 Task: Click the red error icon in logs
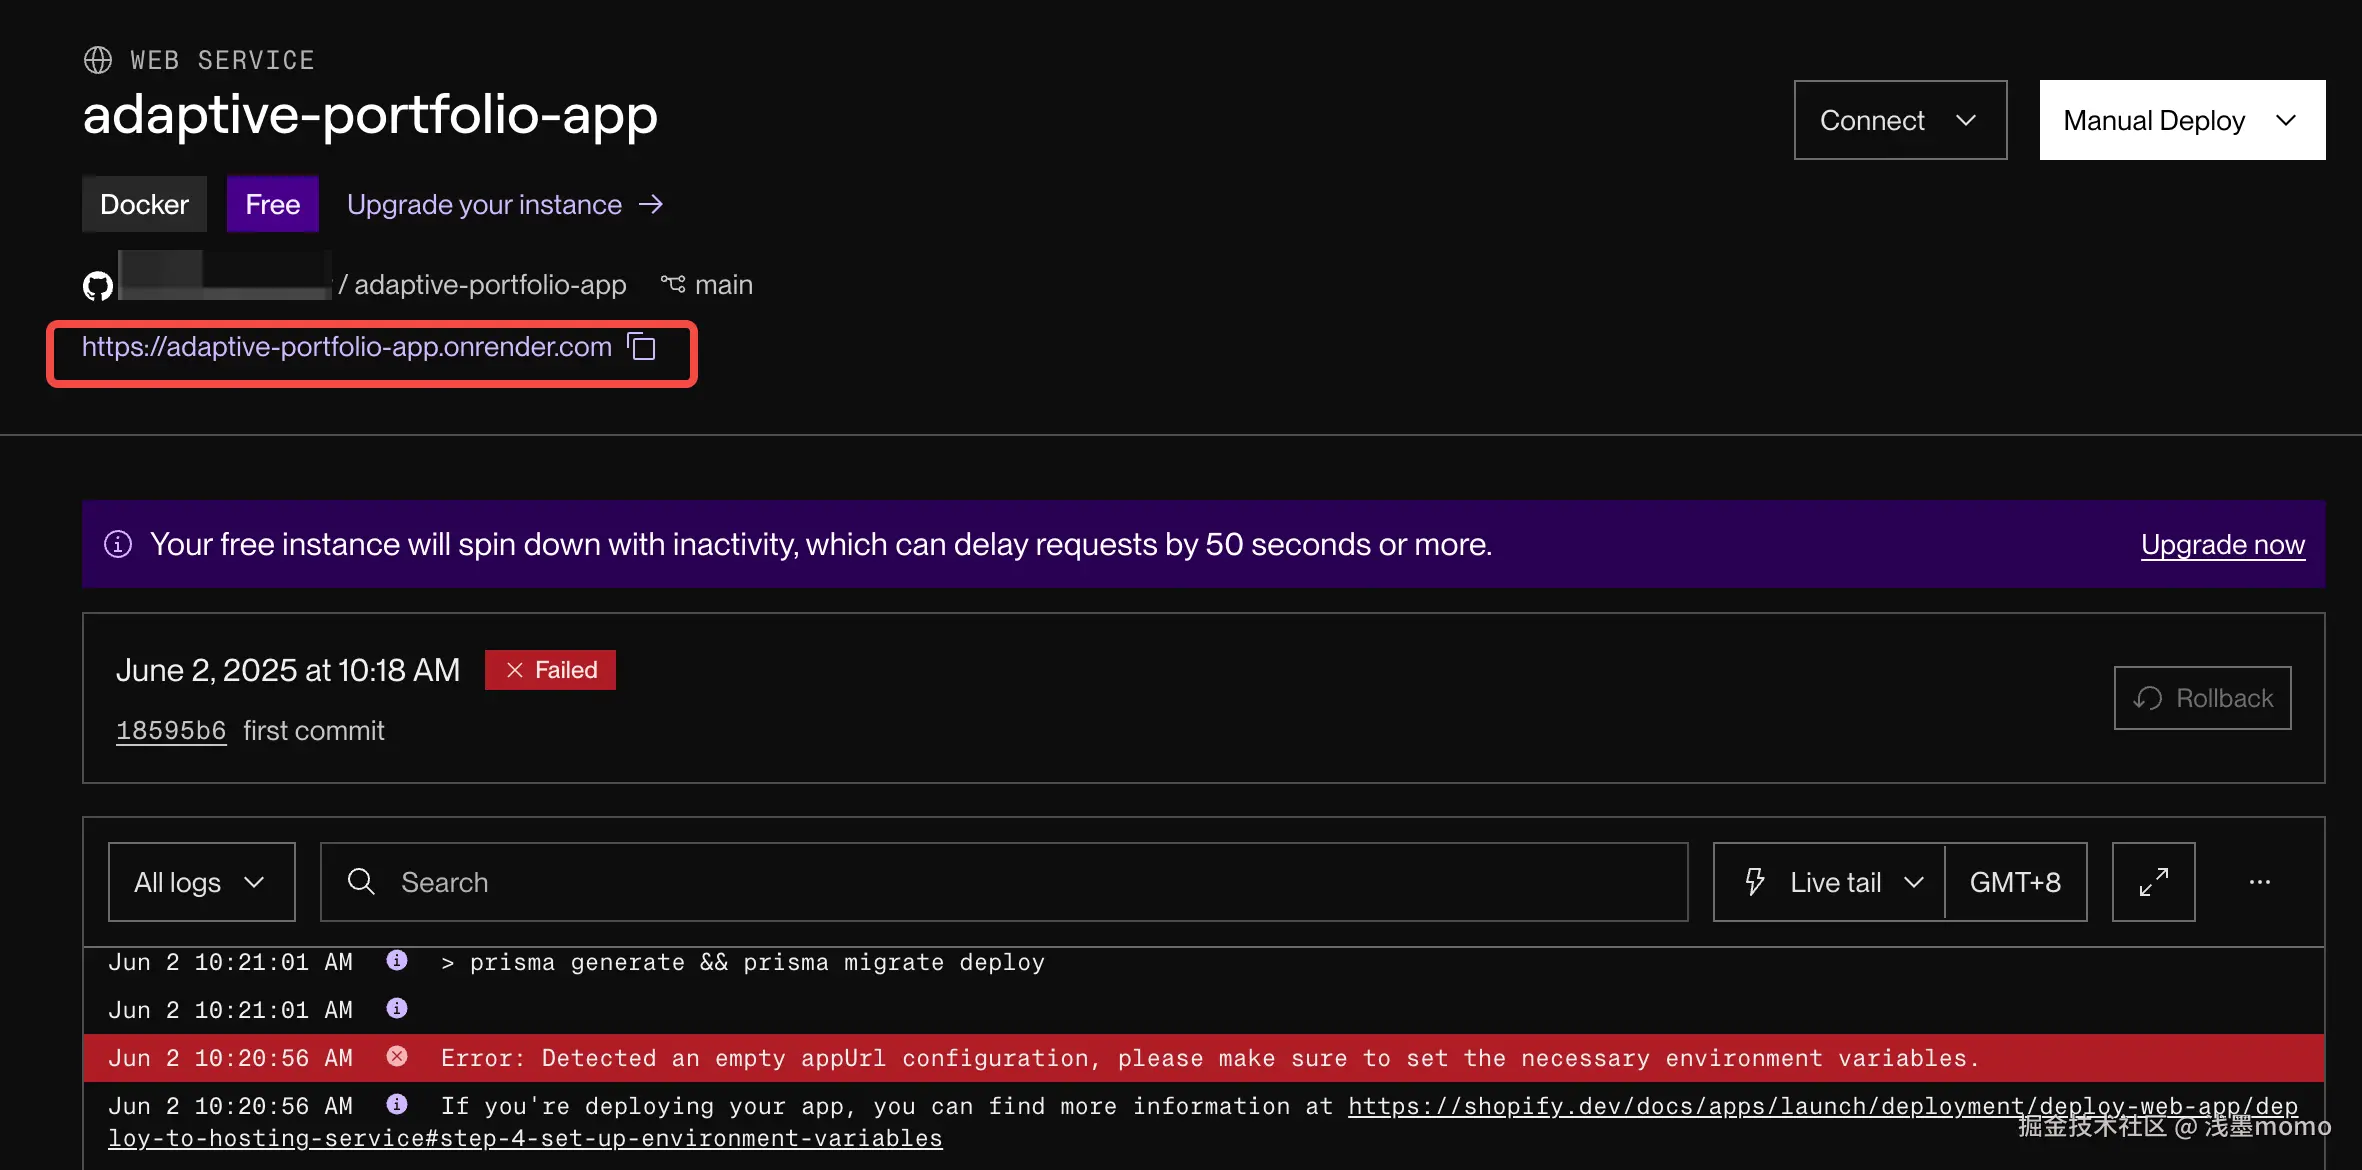(x=397, y=1057)
